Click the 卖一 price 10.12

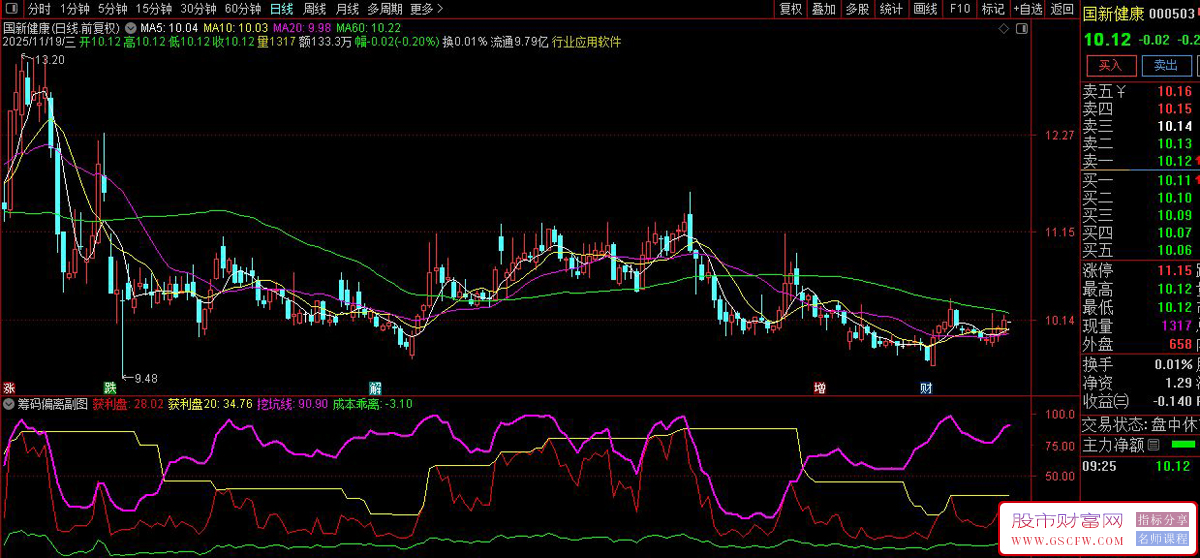click(x=1175, y=161)
